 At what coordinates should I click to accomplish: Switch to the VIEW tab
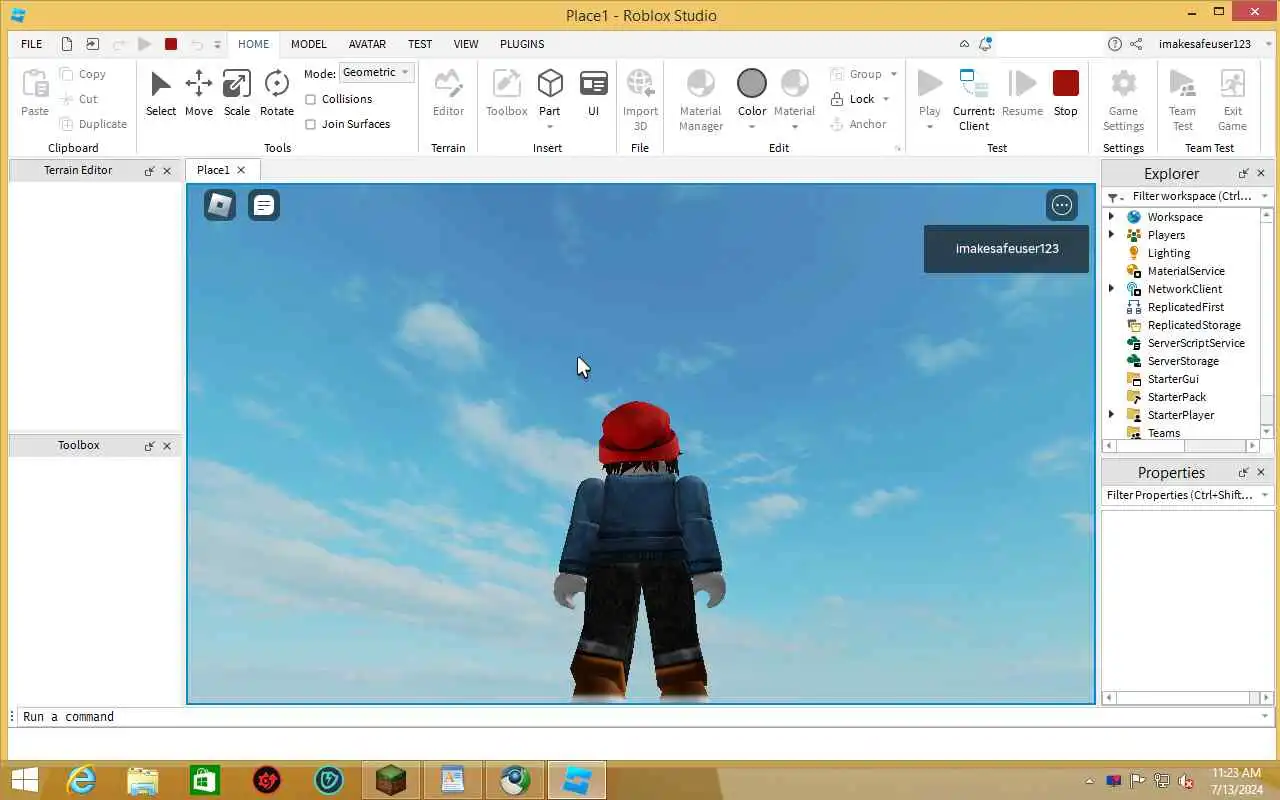(466, 44)
